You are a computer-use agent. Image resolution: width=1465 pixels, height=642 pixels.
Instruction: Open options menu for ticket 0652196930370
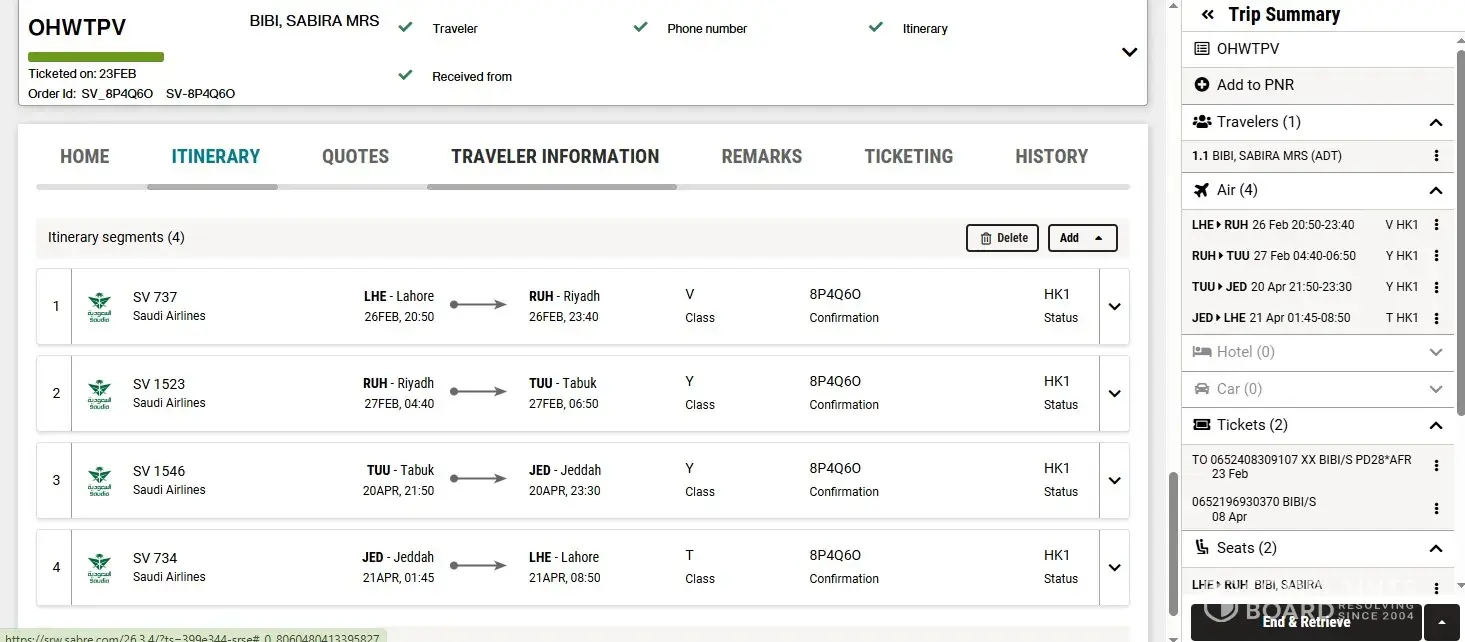(1436, 509)
